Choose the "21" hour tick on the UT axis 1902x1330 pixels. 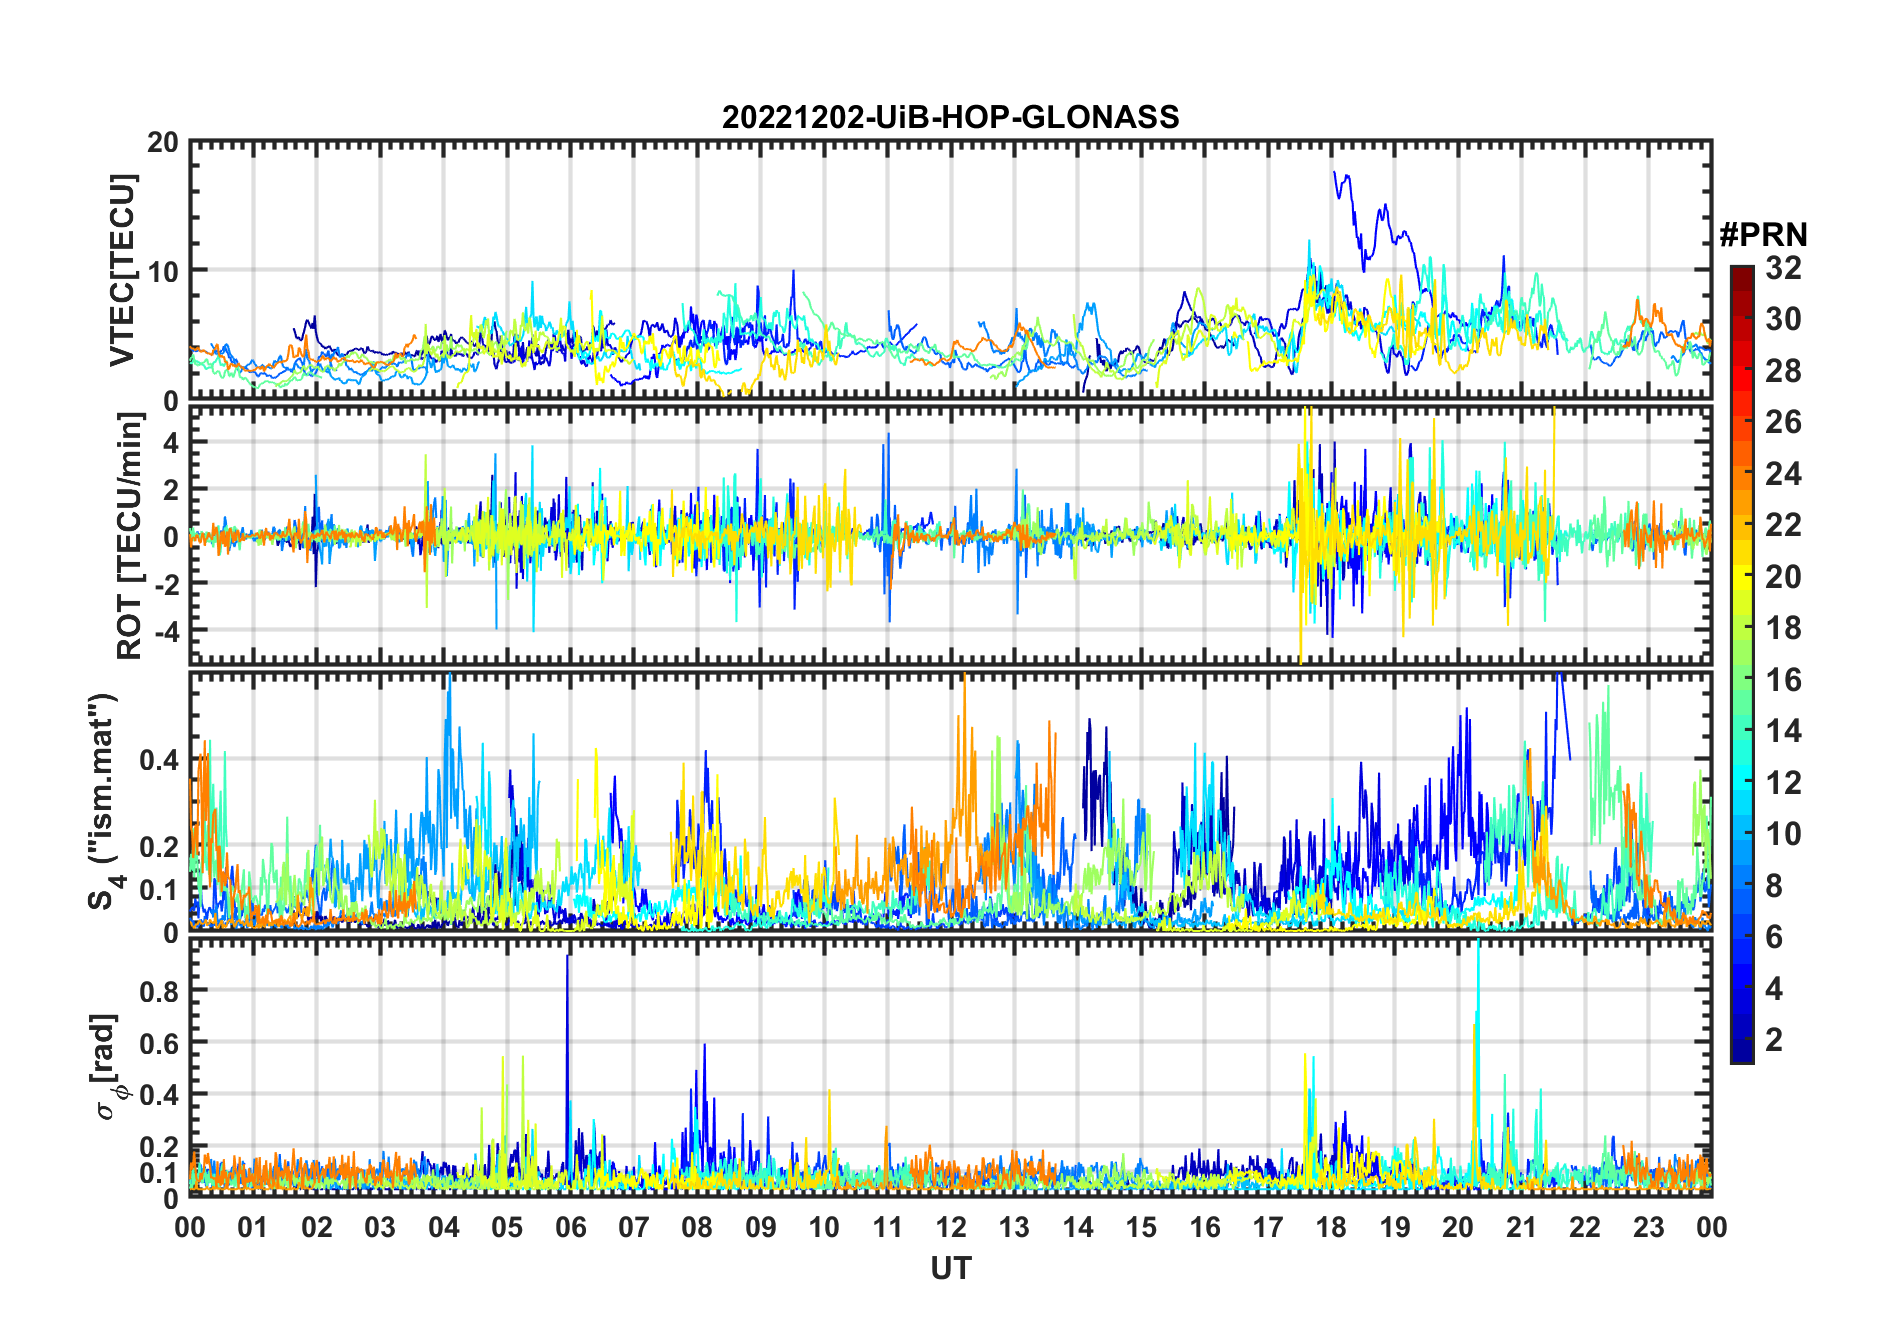(x=1522, y=1227)
